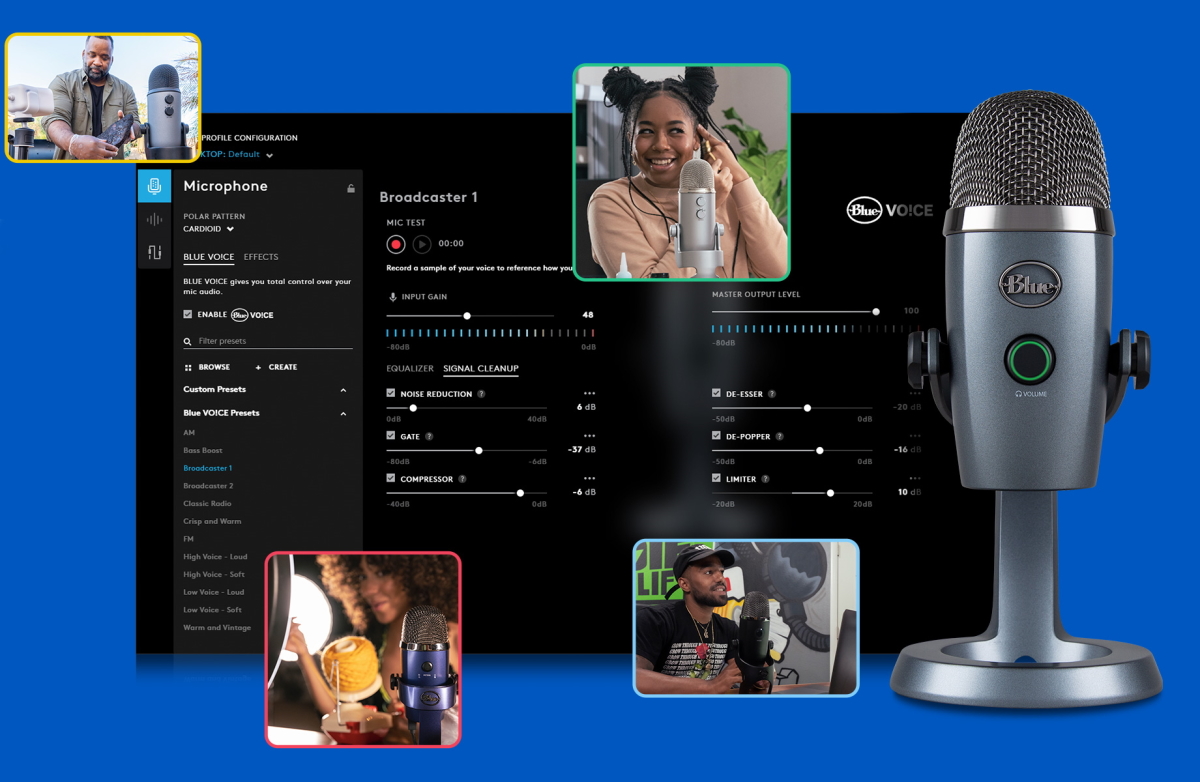Click the Master Output Level slider handle
Image resolution: width=1200 pixels, height=782 pixels.
(876, 312)
